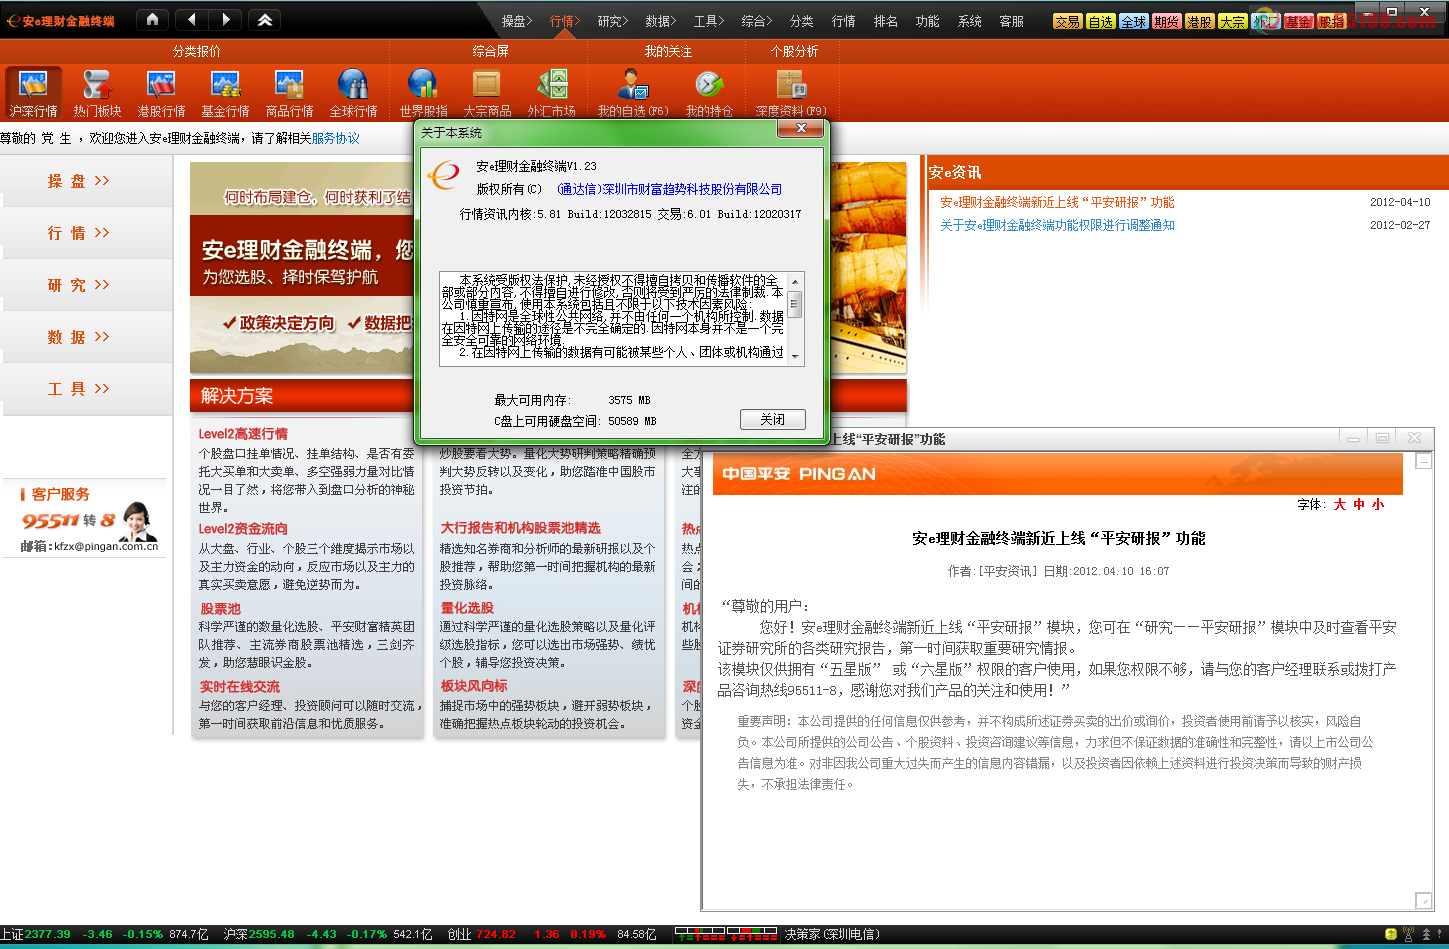Open the 通达信 company link in dialog
This screenshot has width=1449, height=949.
(670, 189)
